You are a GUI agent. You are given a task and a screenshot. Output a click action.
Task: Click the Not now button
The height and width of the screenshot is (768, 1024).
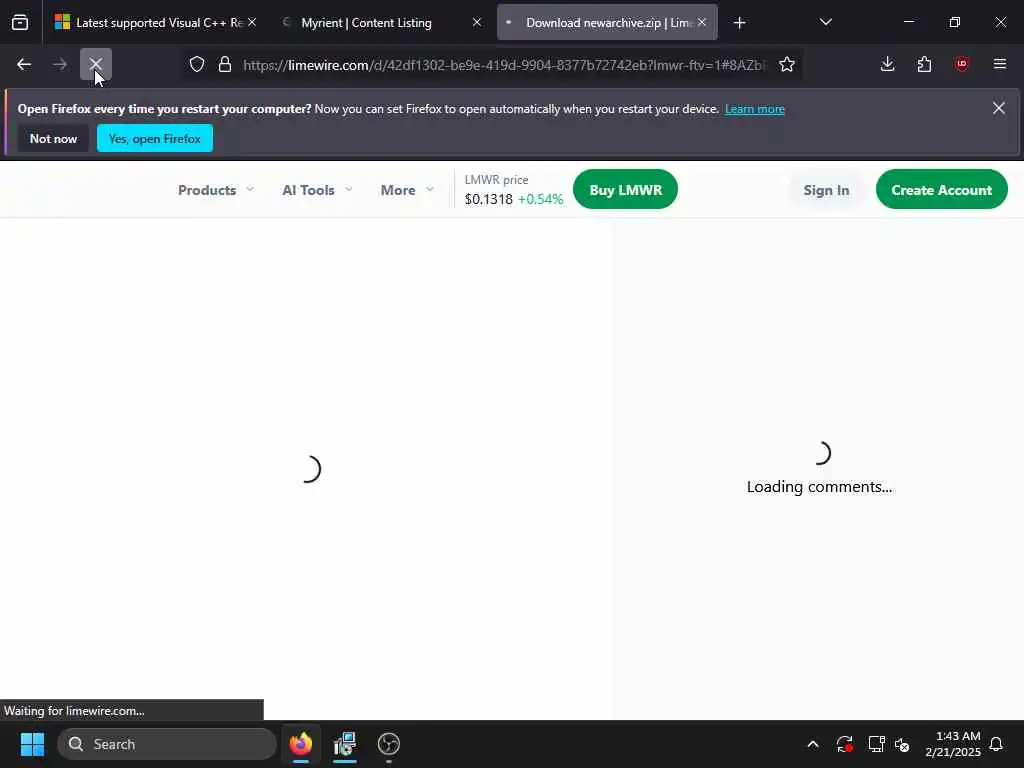click(54, 138)
